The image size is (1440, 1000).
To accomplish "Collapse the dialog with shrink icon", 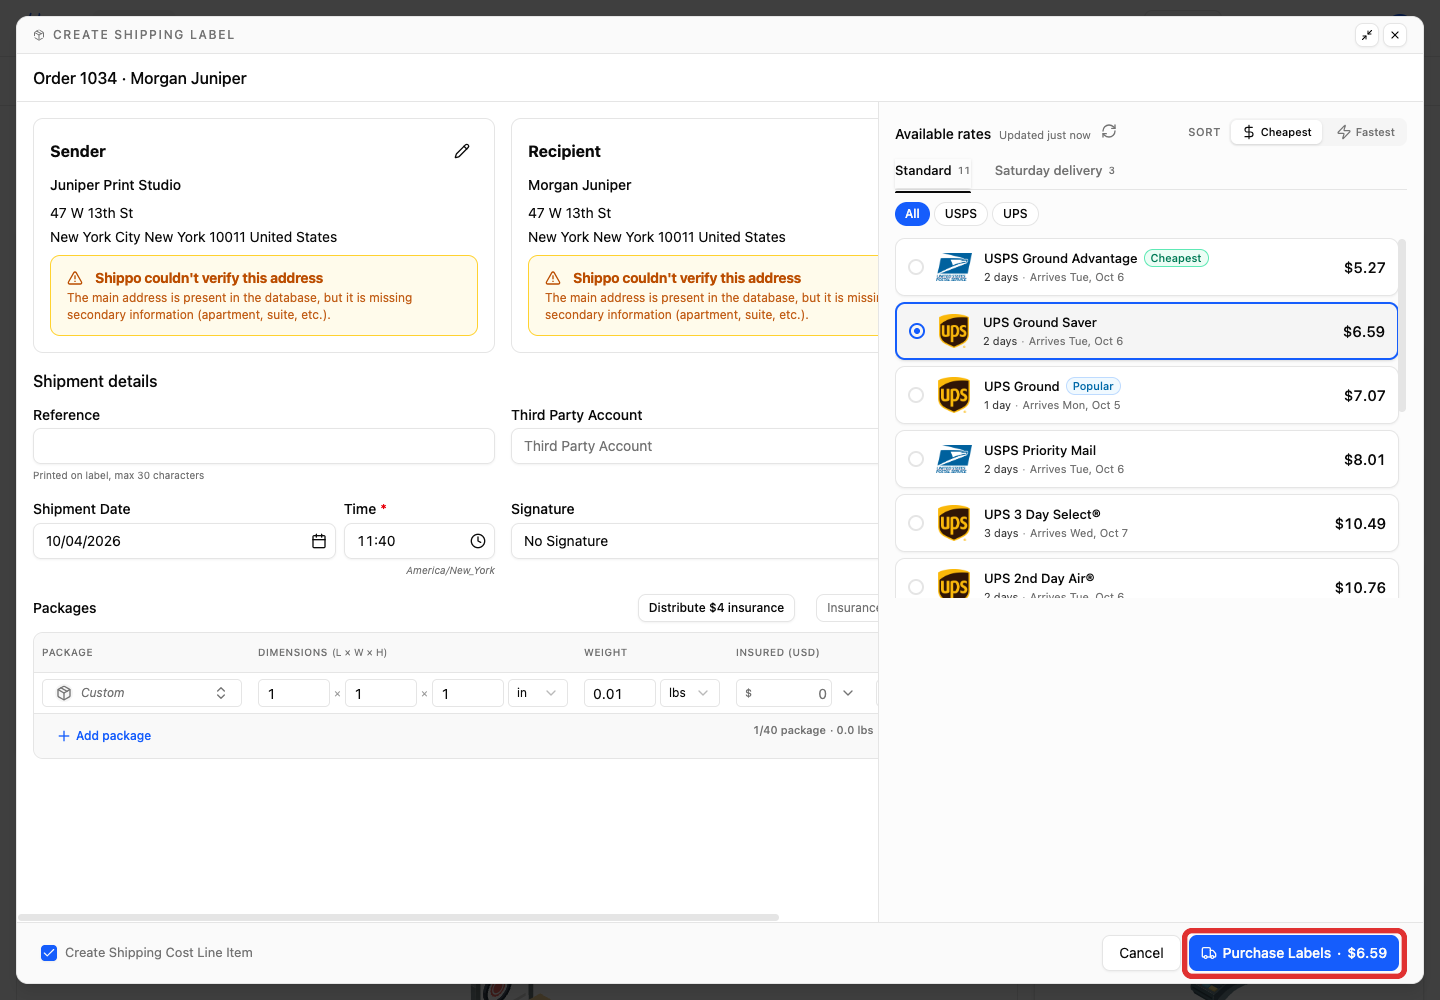I will point(1367,35).
